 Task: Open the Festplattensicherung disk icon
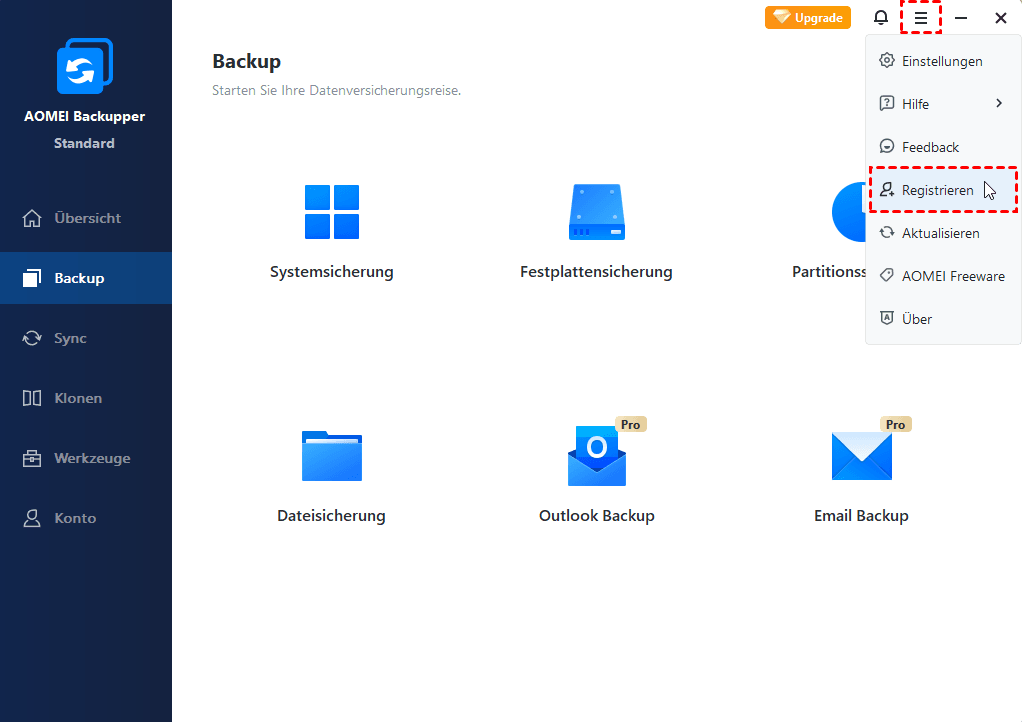point(596,212)
